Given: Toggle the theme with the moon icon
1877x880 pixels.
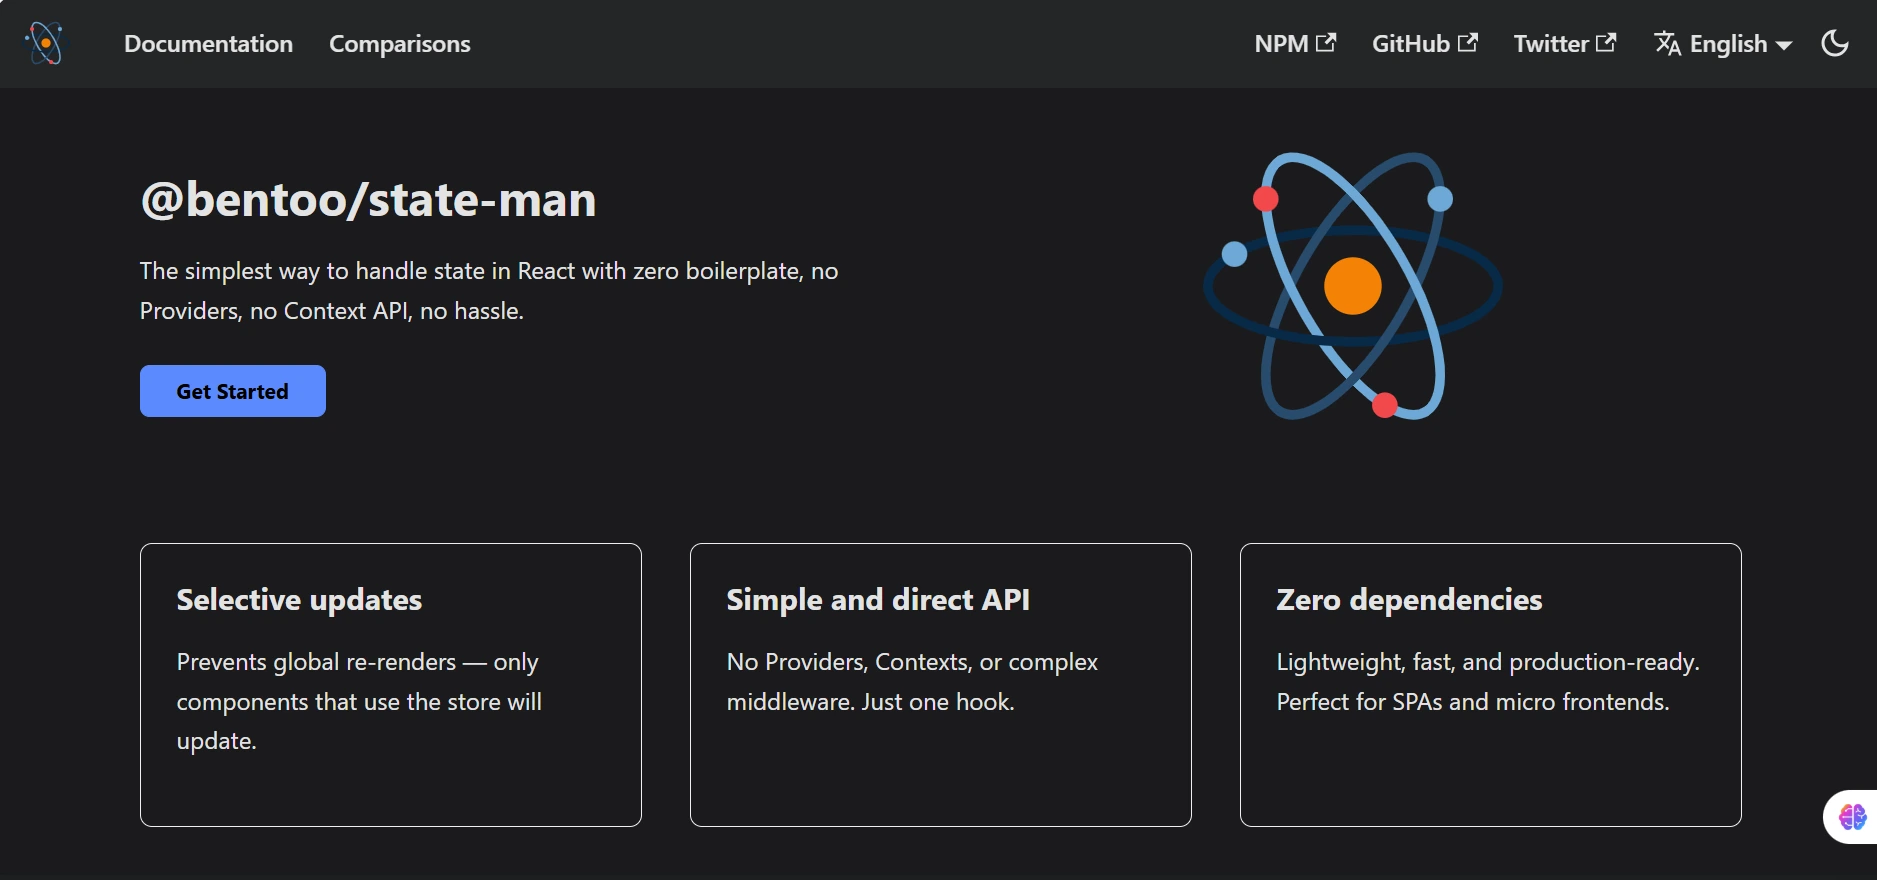Looking at the screenshot, I should [1835, 43].
